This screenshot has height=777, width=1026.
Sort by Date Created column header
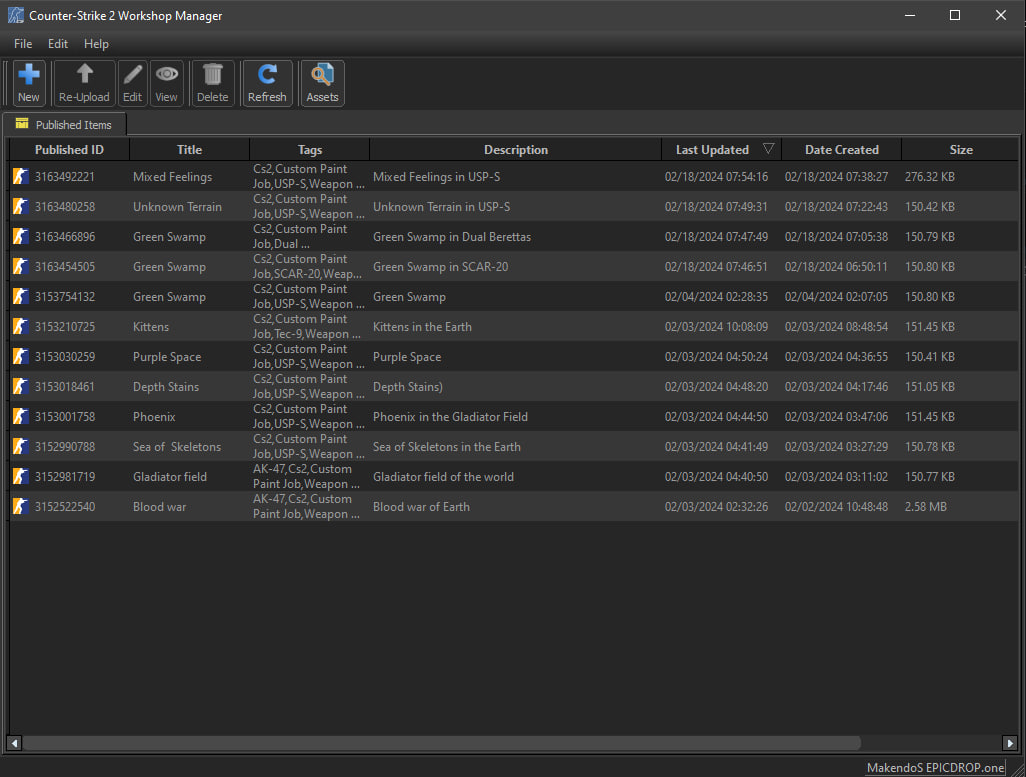(x=841, y=149)
